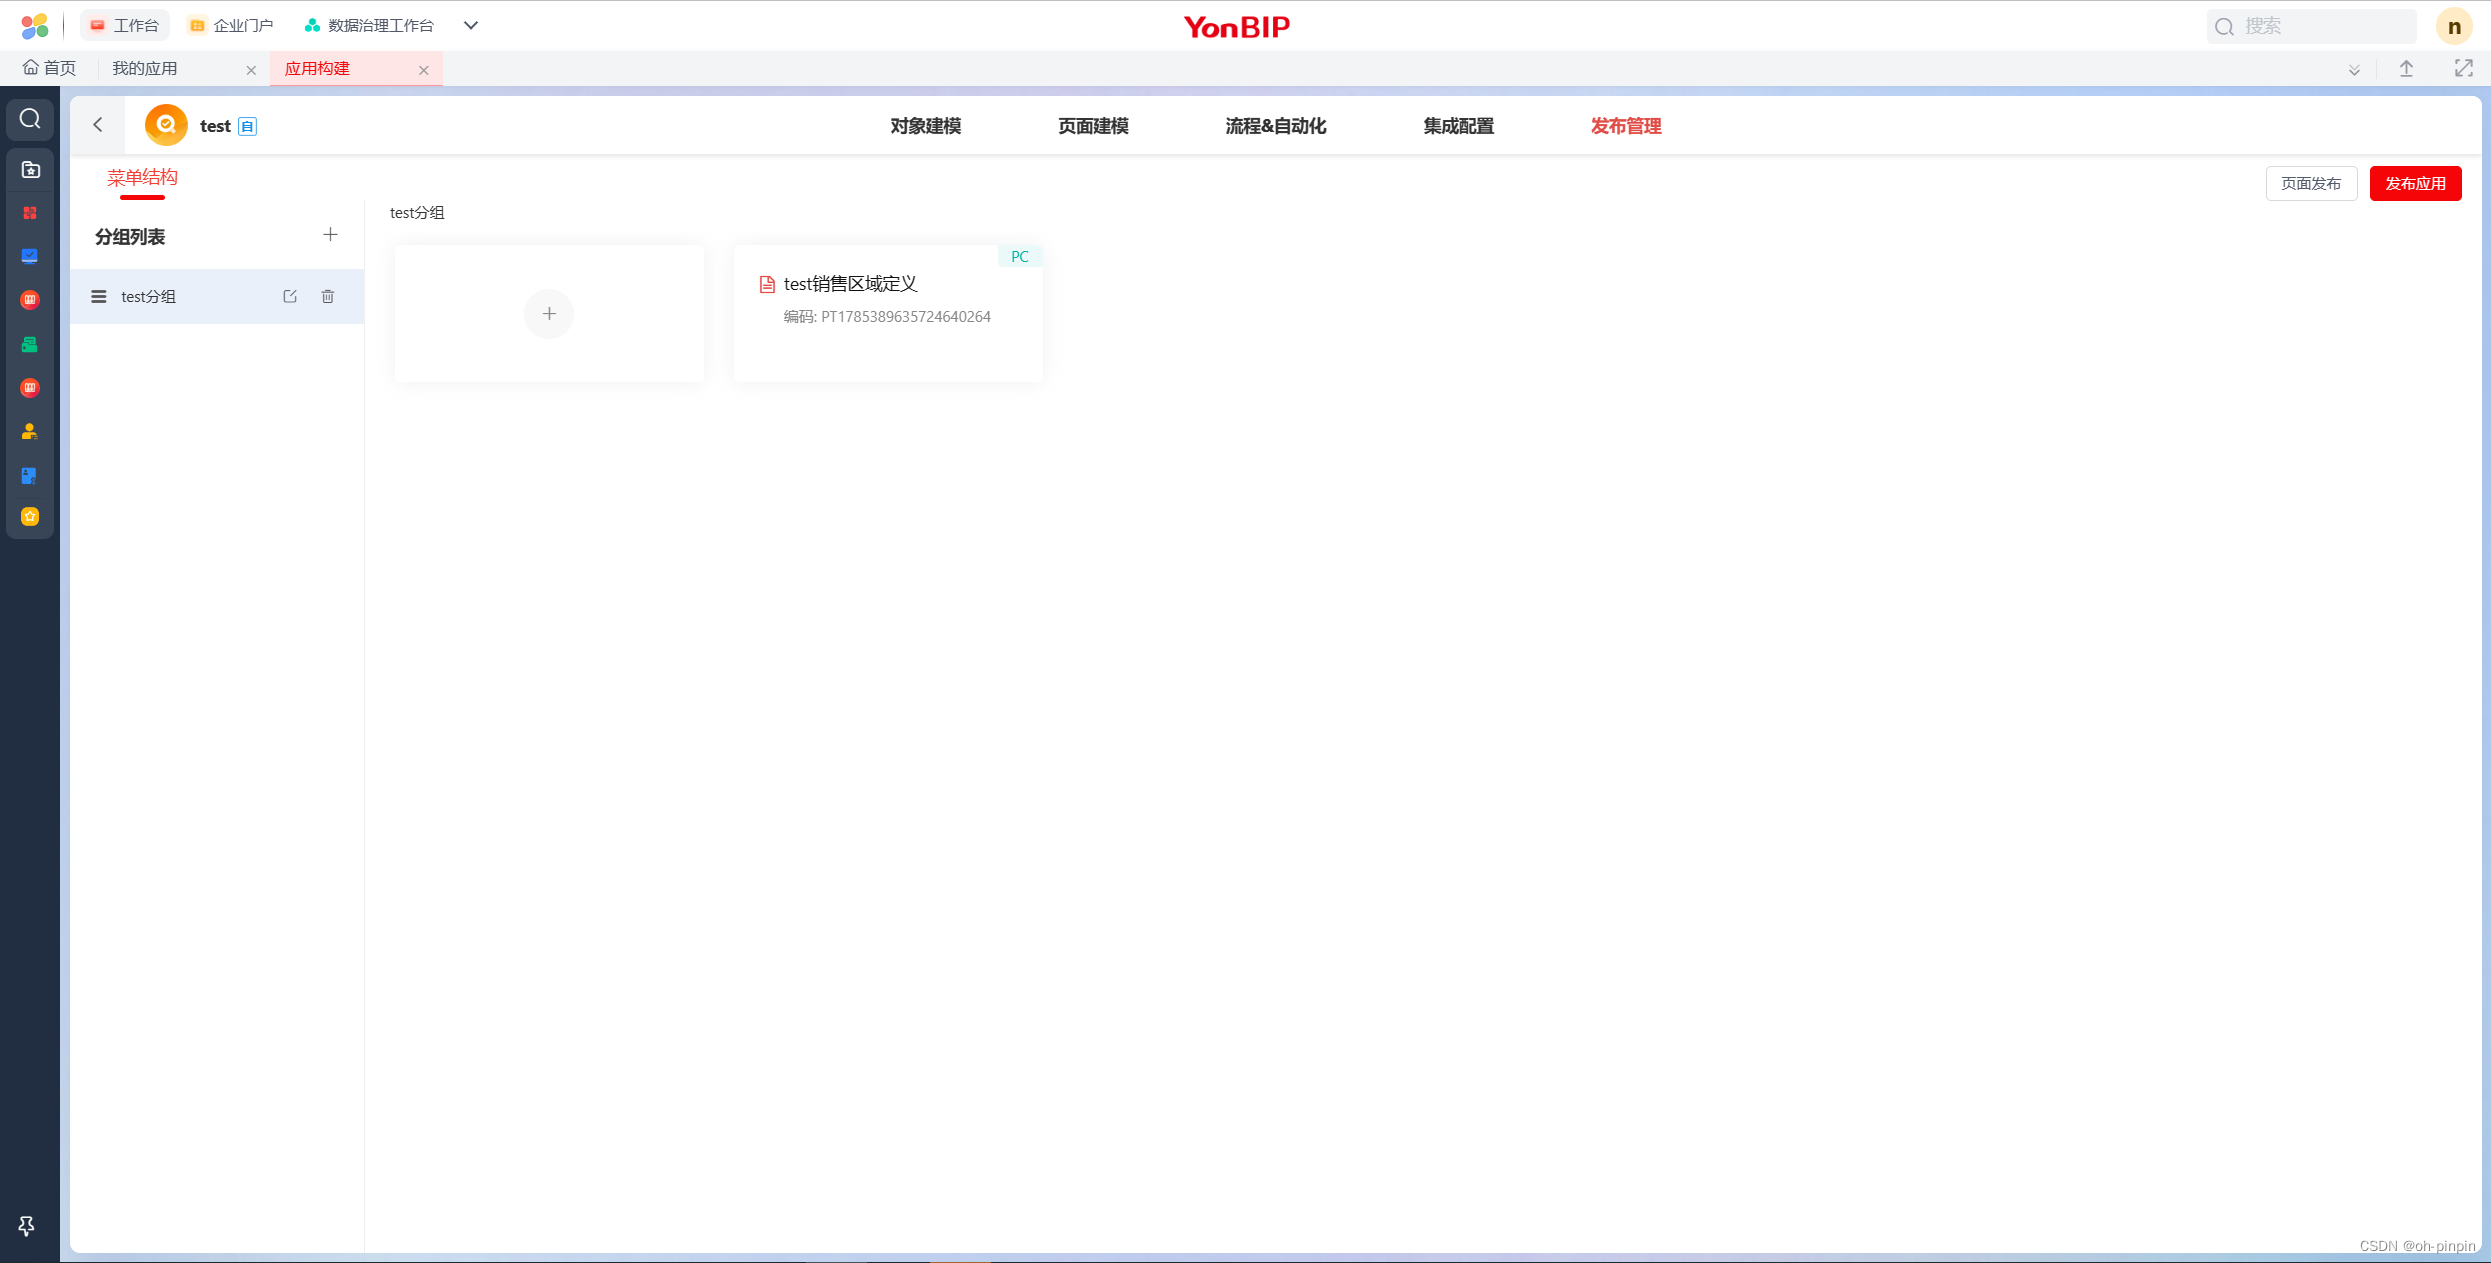Select the search icon in the dark sidebar
2491x1263 pixels.
click(x=30, y=119)
